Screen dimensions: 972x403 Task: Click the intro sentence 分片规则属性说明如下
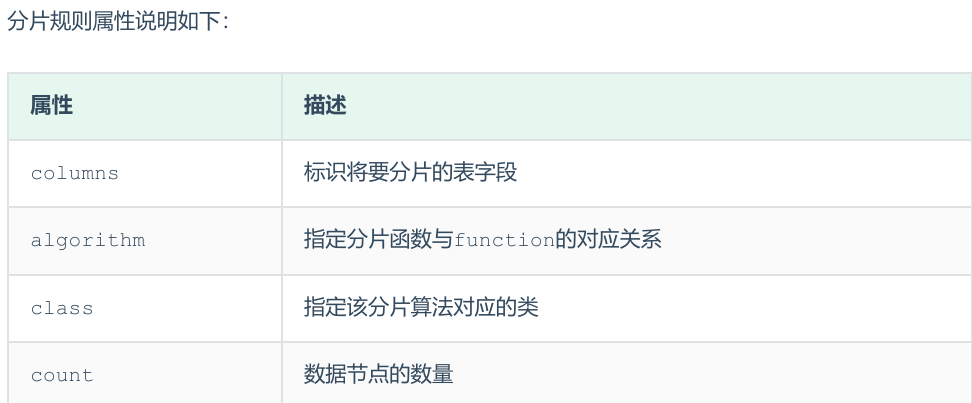pyautogui.click(x=118, y=21)
